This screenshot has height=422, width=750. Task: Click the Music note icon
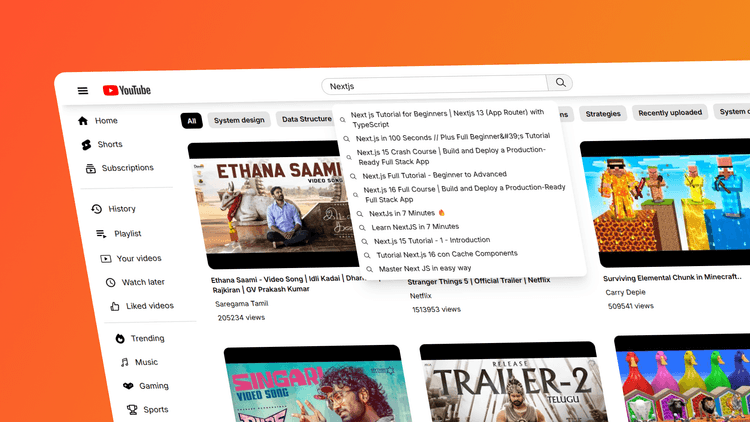pyautogui.click(x=124, y=363)
